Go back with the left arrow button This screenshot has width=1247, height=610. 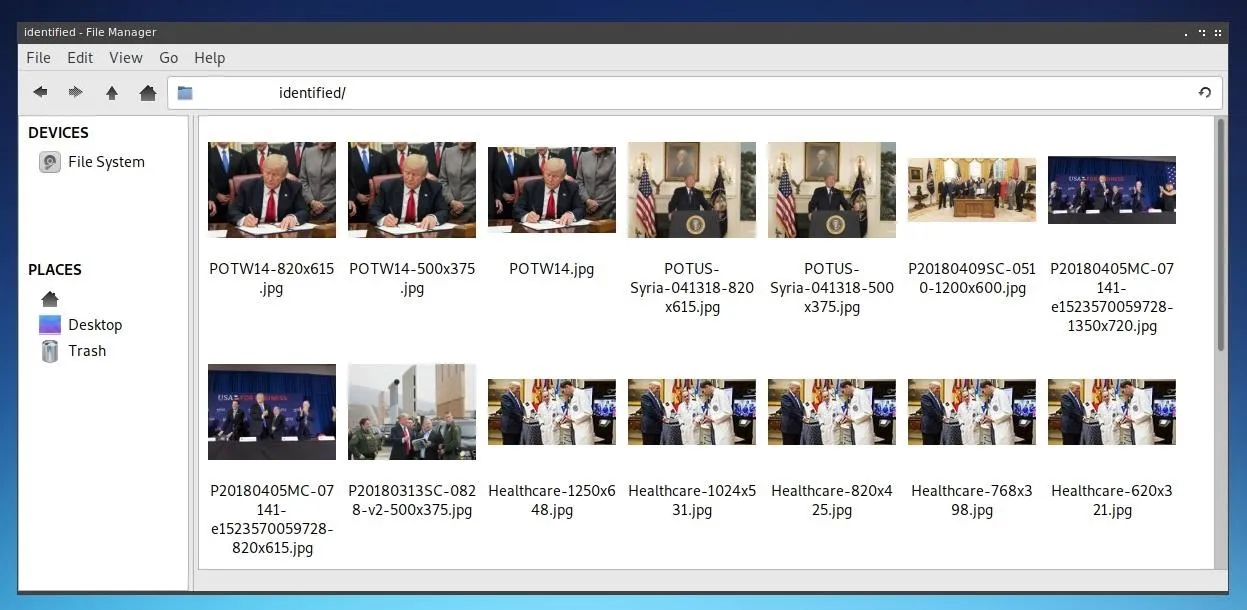tap(40, 92)
